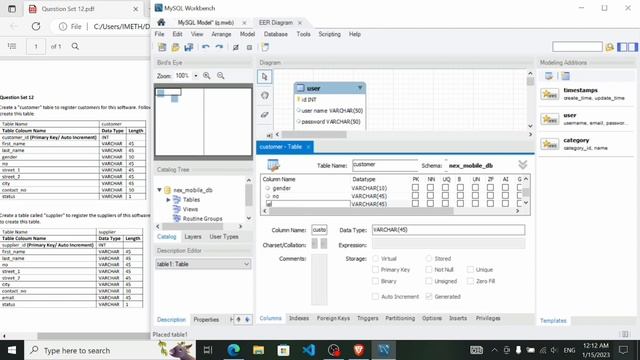Check PK checkbox for the no column
640x360 pixels.
click(x=416, y=196)
